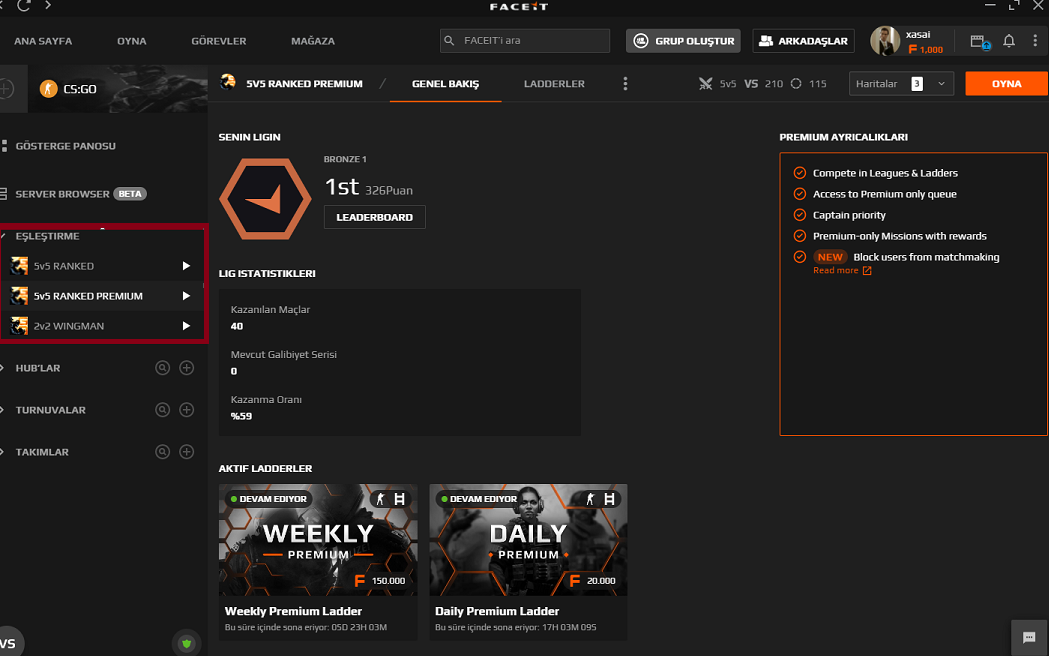Click the search magnifier icon in FACEIT search

[450, 41]
